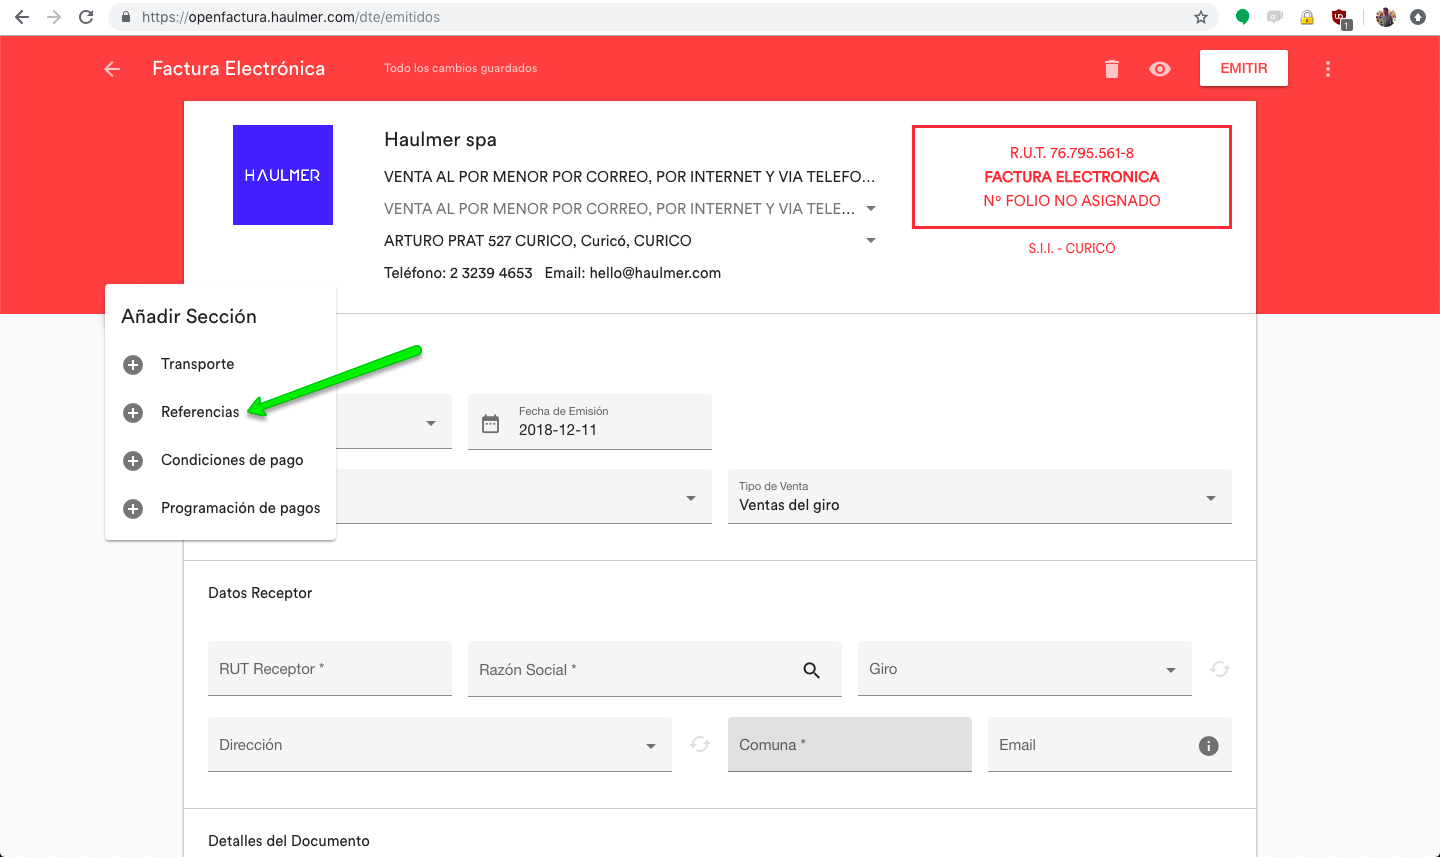Click the refresh icon beside Dirección
The width and height of the screenshot is (1440, 857).
(700, 744)
